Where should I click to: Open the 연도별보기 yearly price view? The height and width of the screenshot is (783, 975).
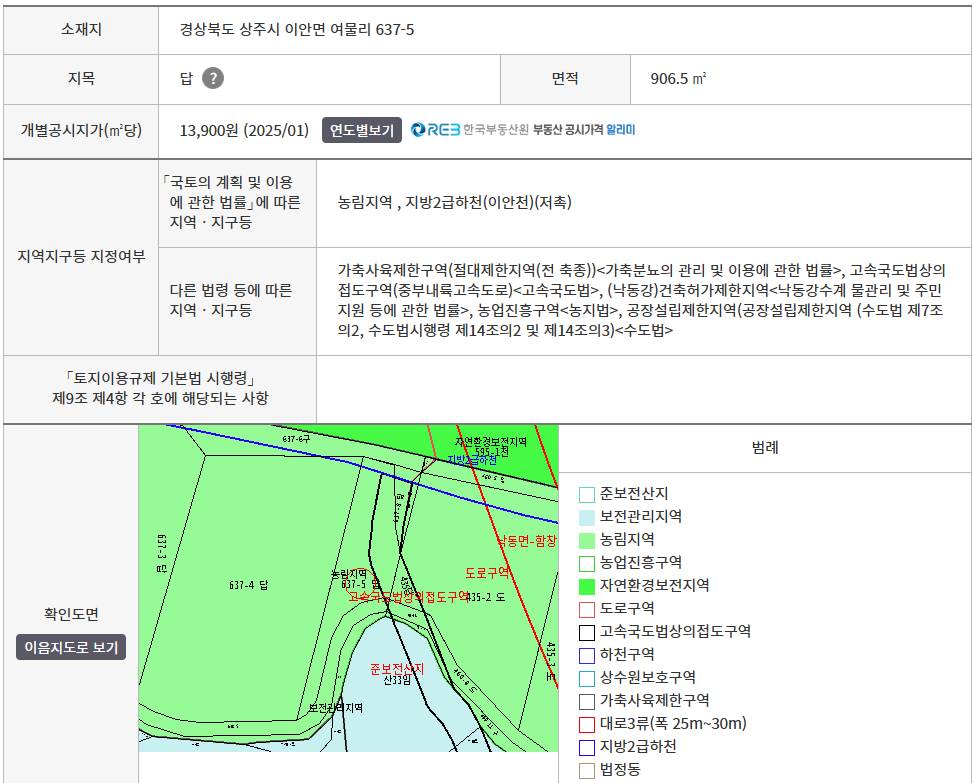[362, 130]
